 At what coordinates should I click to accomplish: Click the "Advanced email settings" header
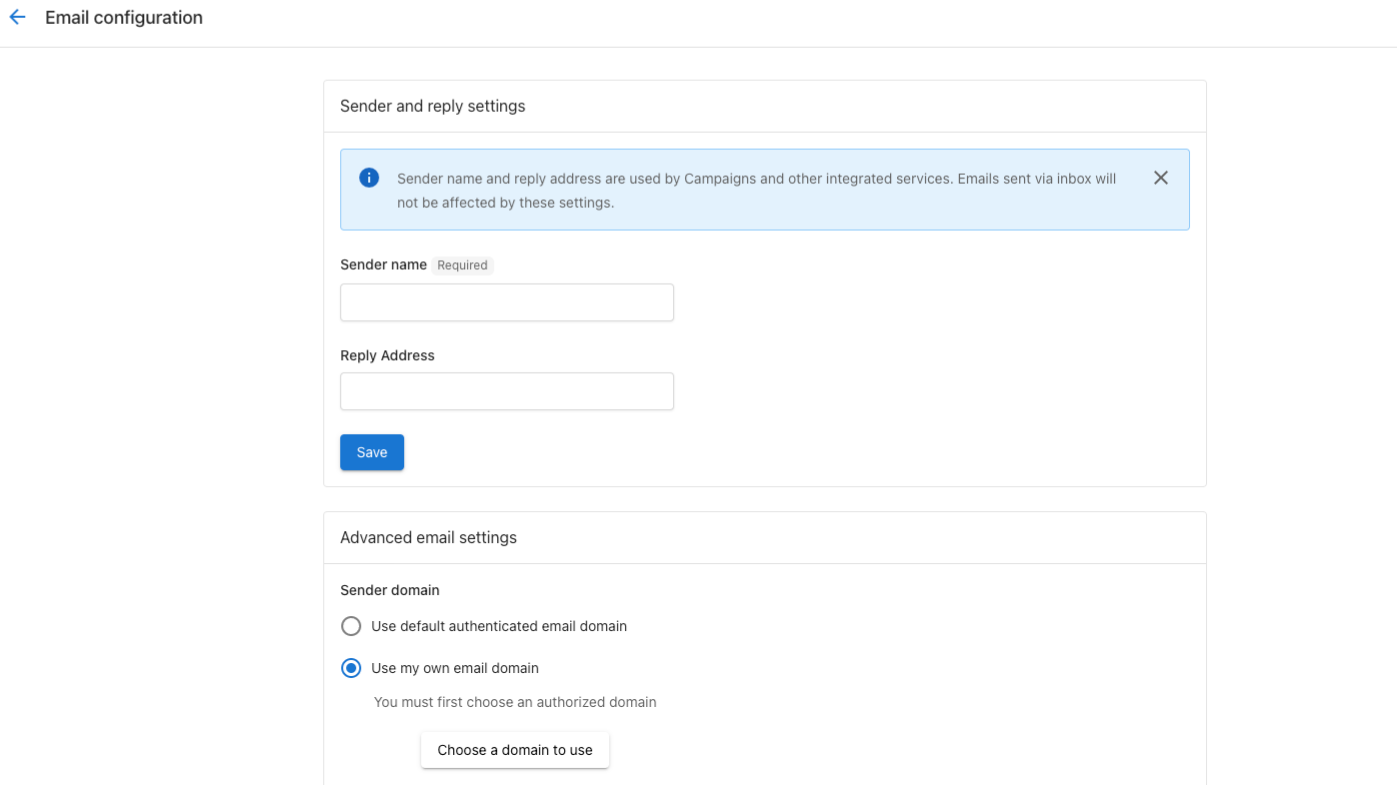(x=428, y=537)
